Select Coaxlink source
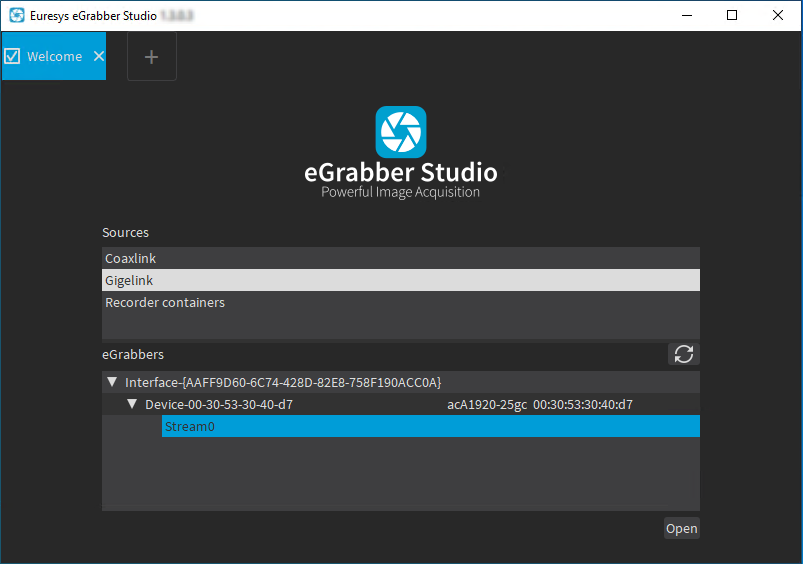 tap(400, 258)
